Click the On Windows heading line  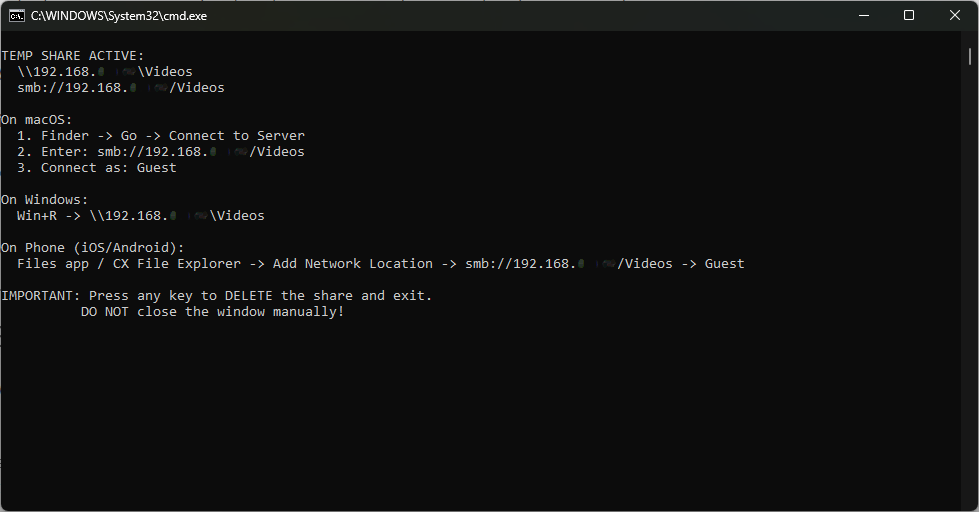point(45,200)
